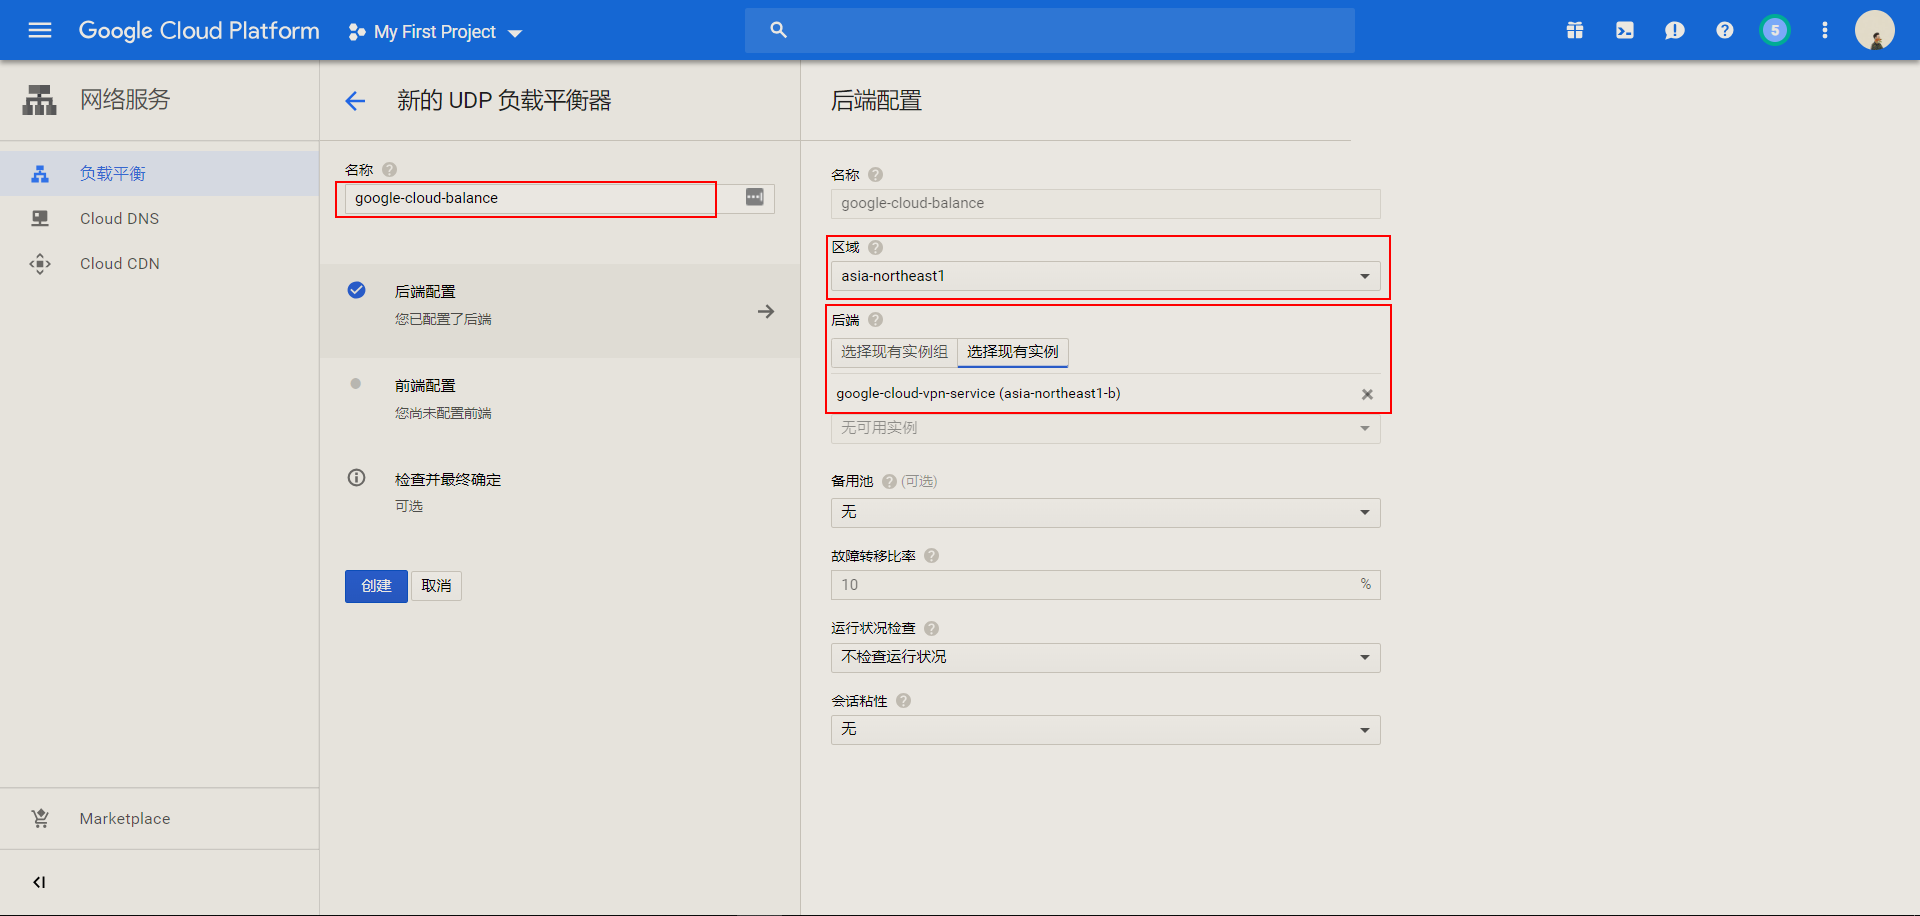Click the info icon beside 检查并最终确定
This screenshot has width=1920, height=916.
pyautogui.click(x=356, y=478)
